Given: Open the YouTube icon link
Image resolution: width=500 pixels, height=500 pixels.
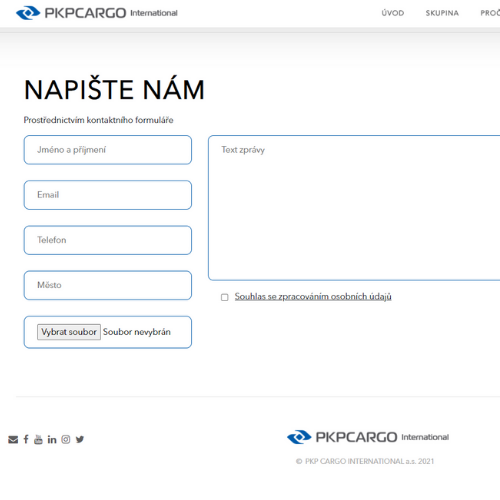Looking at the screenshot, I should click(x=38, y=439).
